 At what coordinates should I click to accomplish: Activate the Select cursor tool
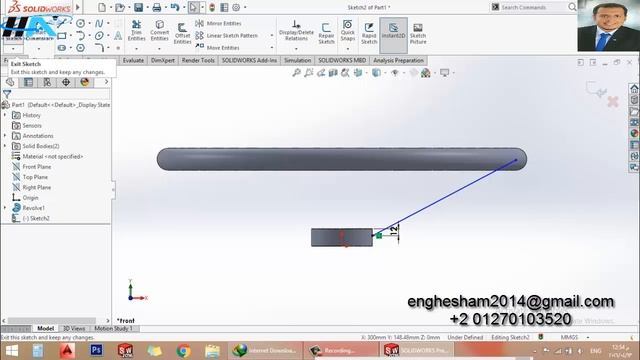tap(193, 7)
